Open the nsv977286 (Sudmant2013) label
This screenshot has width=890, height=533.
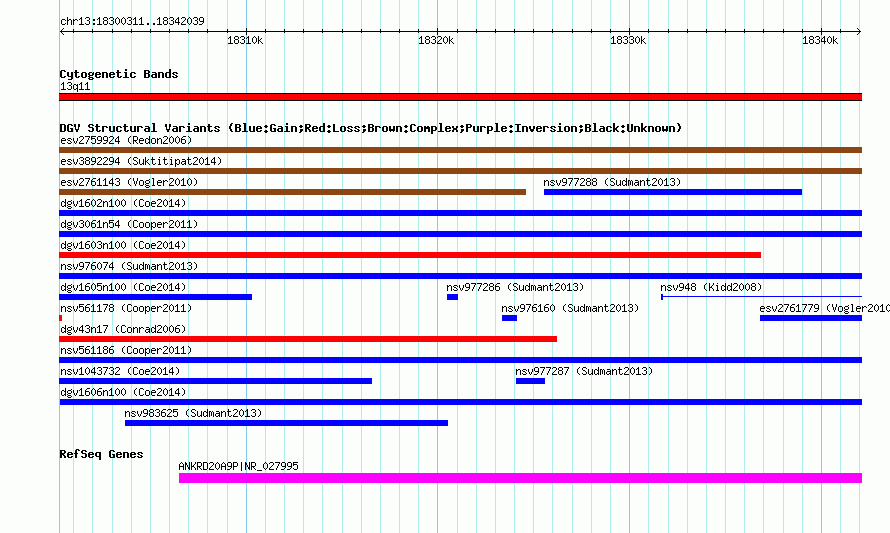[515, 287]
